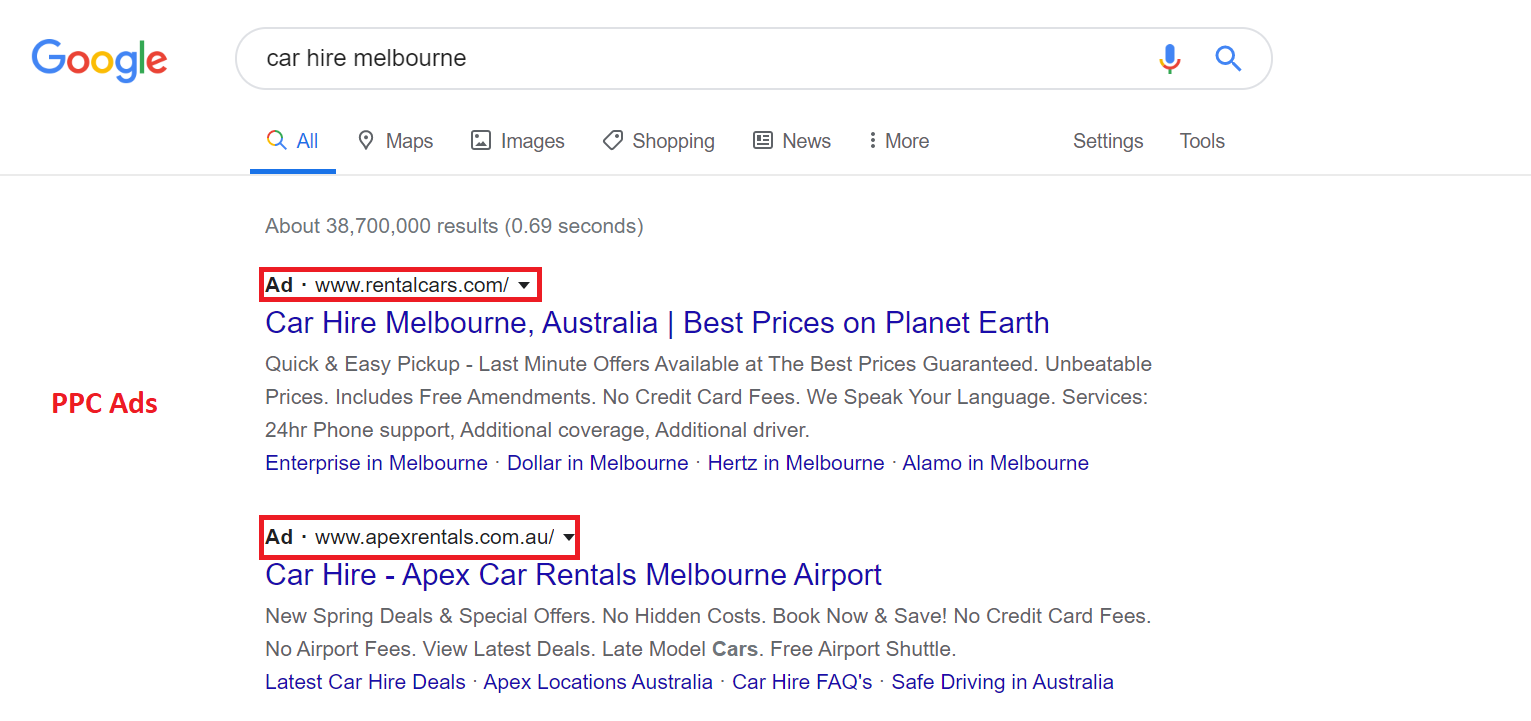Screen dimensions: 1531x721
Task: Switch to the Images tab
Action: (518, 141)
